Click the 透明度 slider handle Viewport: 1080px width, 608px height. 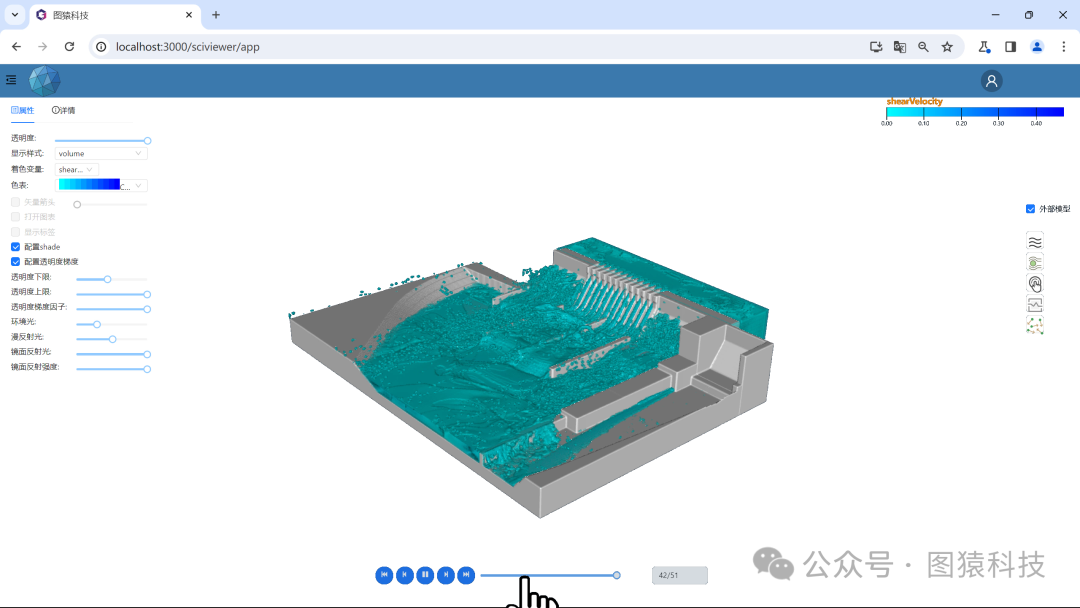147,140
